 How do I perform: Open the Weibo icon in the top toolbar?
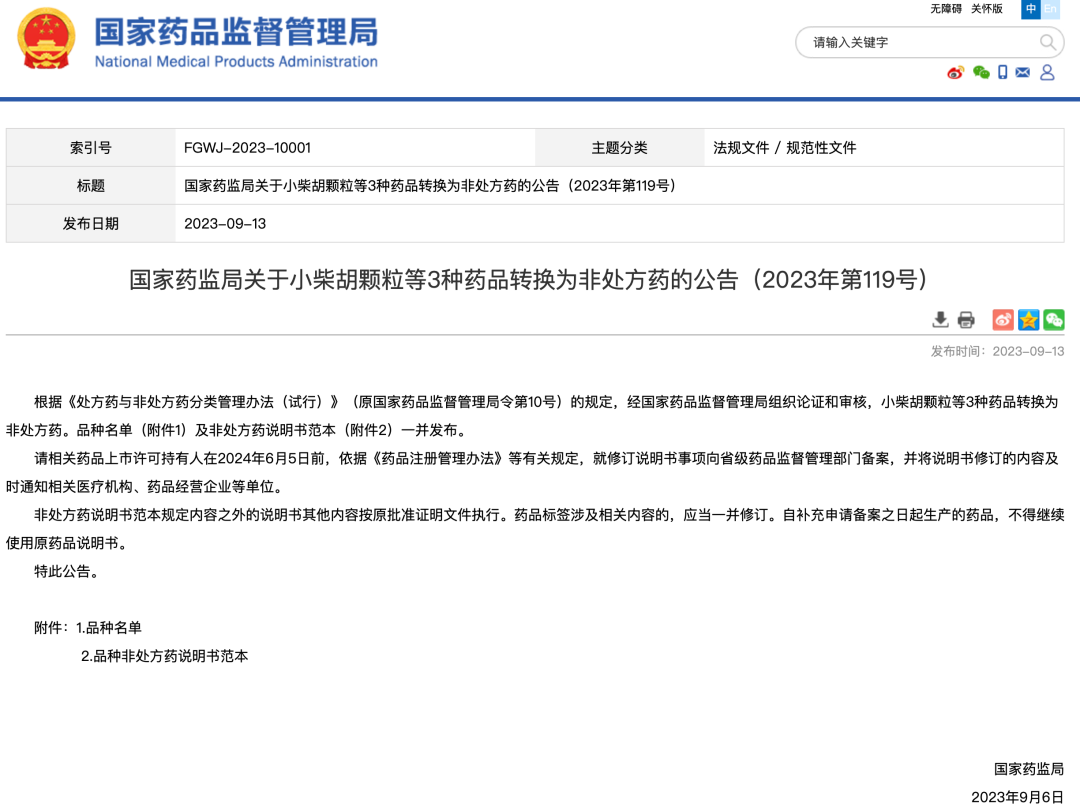955,73
